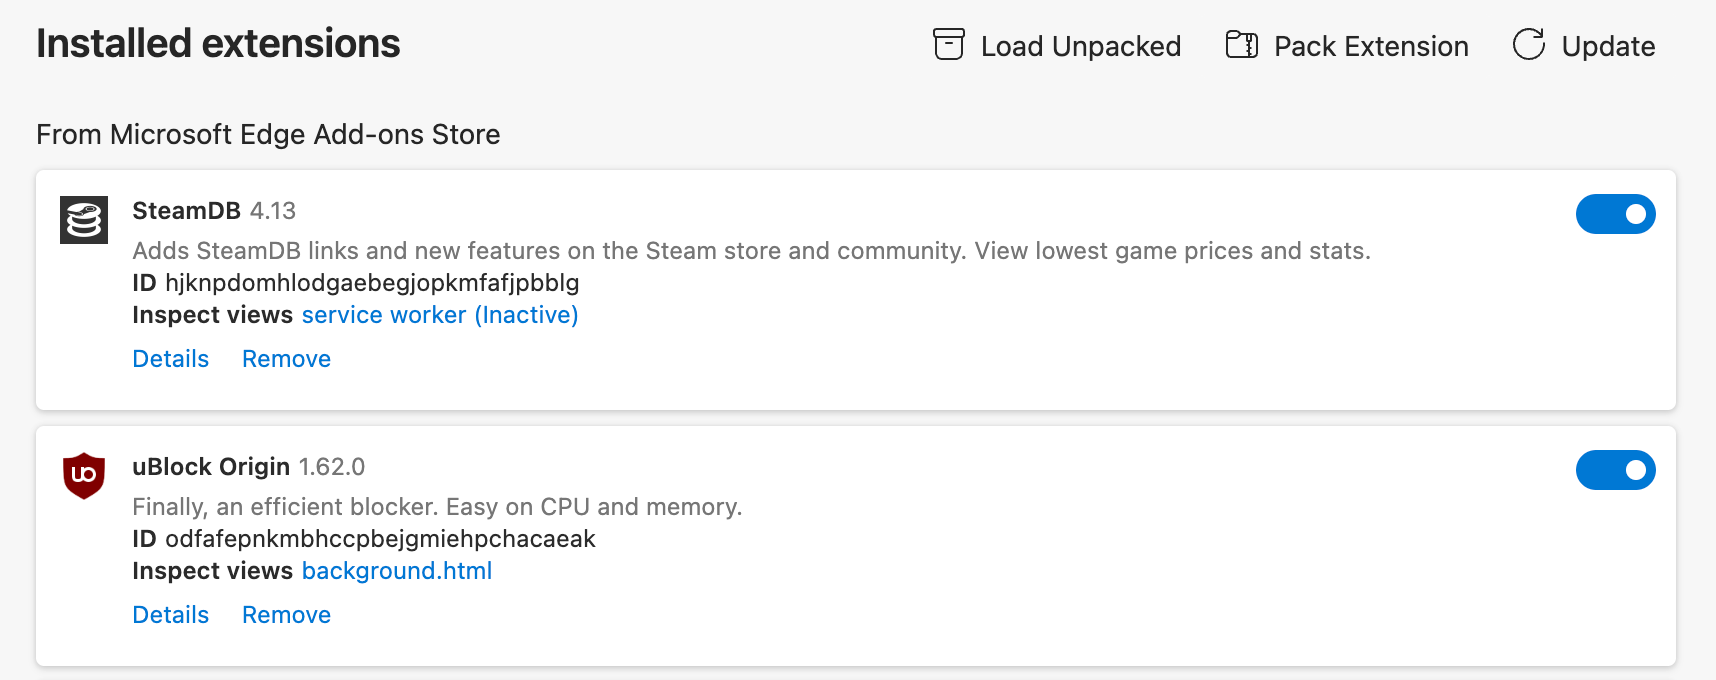Click the uBlock Origin red shield icon

(84, 475)
